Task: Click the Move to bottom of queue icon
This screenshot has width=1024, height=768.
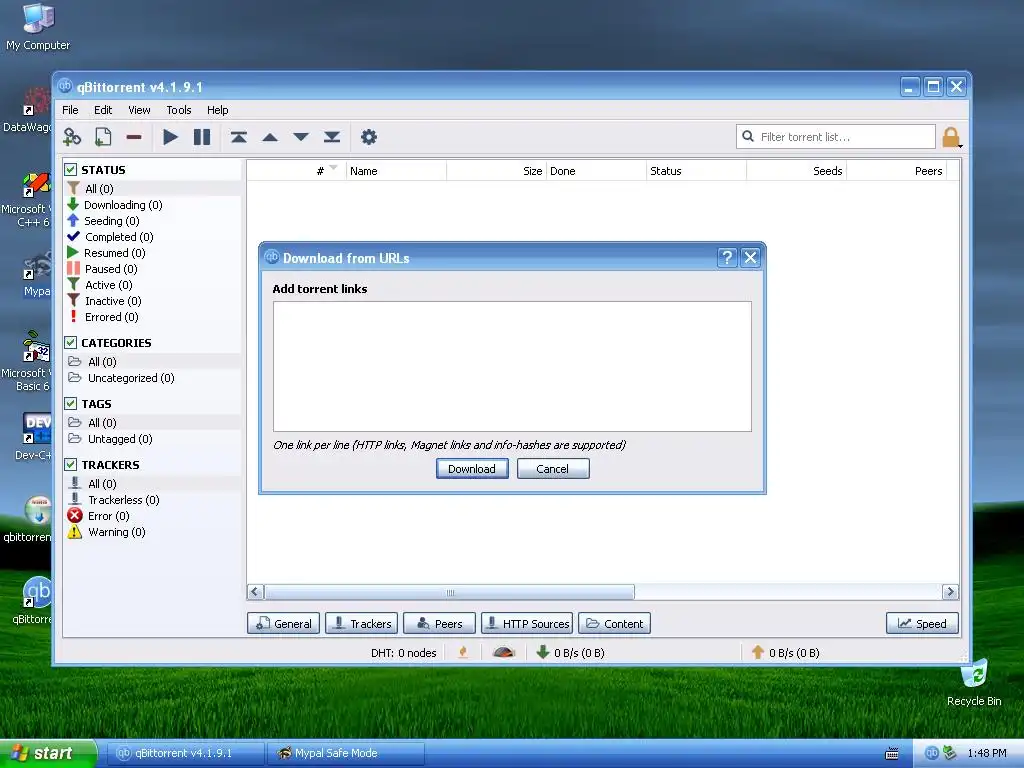Action: (332, 137)
